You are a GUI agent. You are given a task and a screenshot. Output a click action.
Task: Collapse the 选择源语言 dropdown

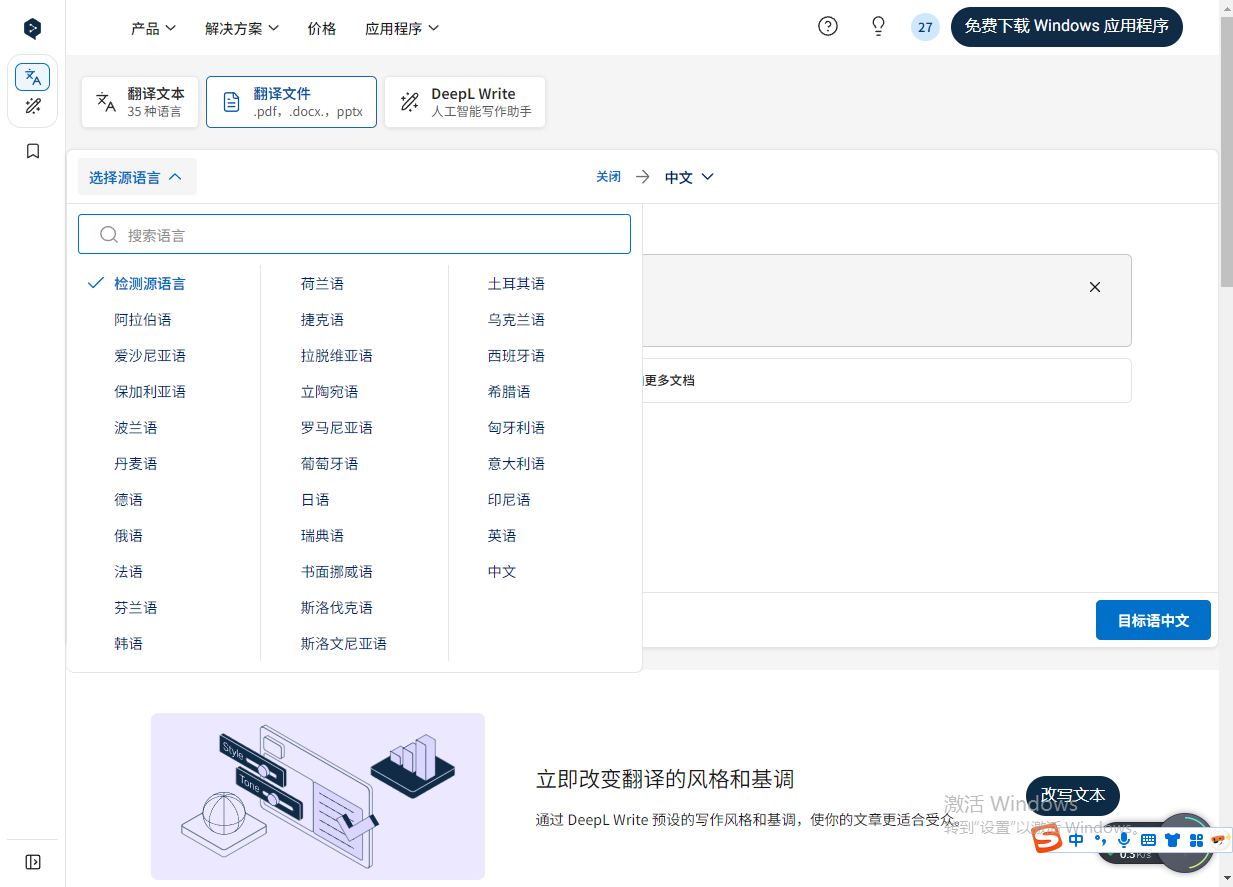coord(137,177)
